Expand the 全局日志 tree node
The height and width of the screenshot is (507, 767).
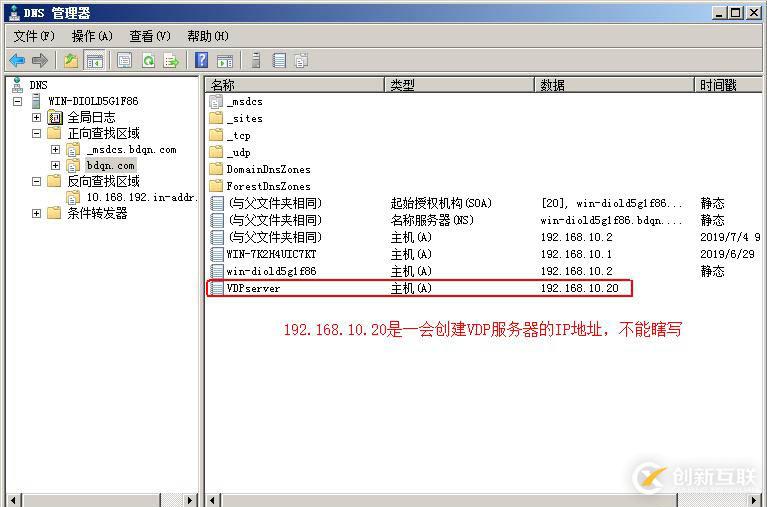point(36,117)
